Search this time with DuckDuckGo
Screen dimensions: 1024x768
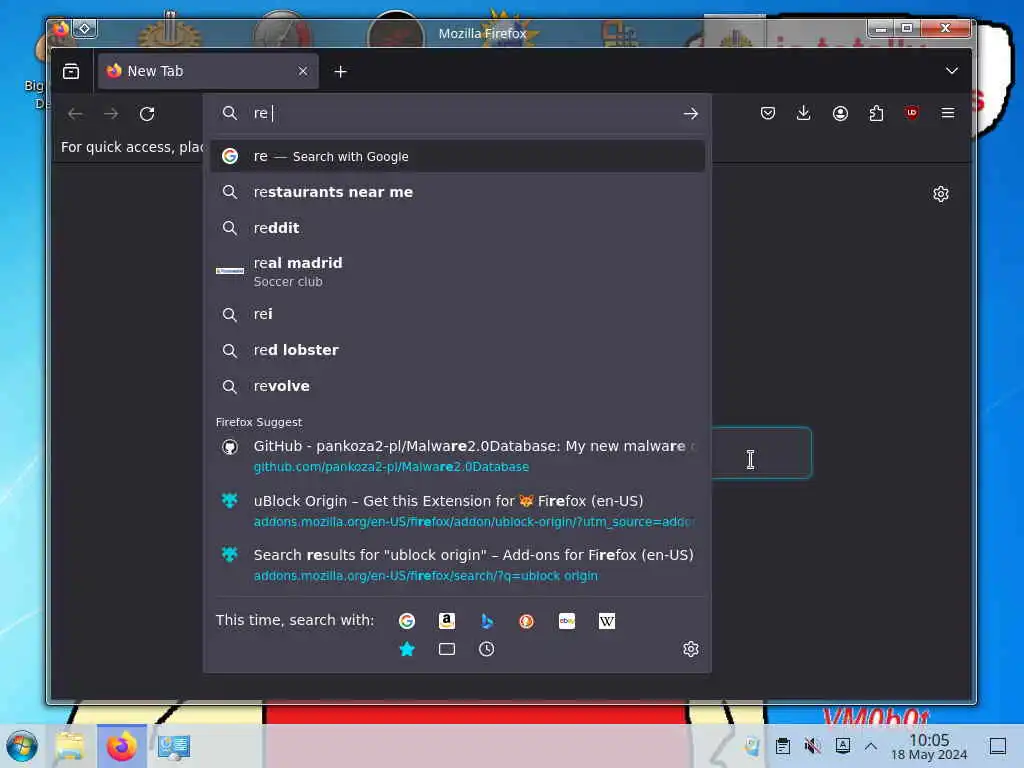[x=526, y=620]
